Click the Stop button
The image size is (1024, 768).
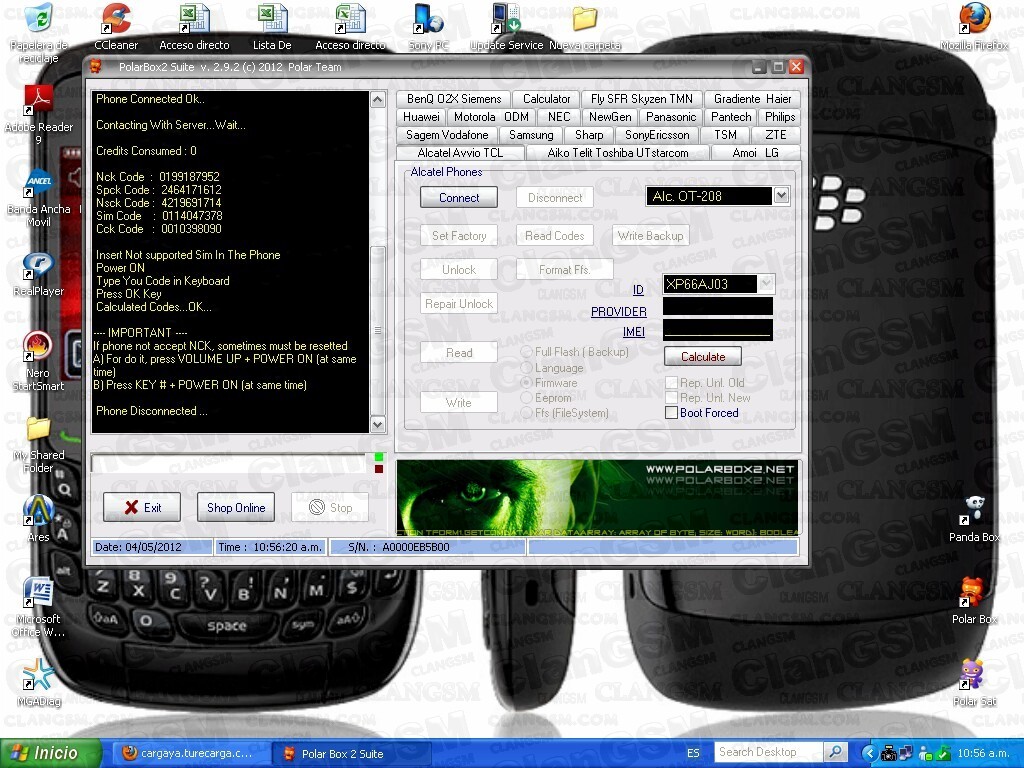(x=330, y=507)
